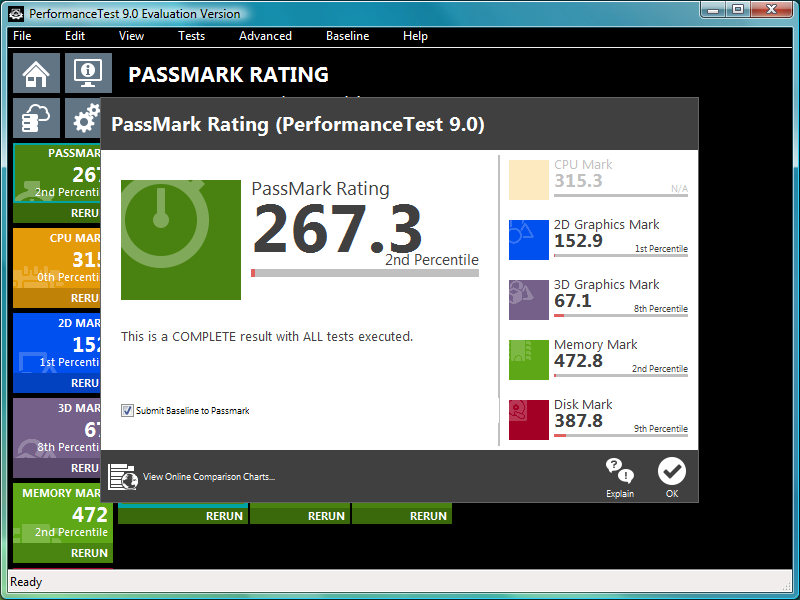Open the Tests menu
Screen dimensions: 800x600
191,36
